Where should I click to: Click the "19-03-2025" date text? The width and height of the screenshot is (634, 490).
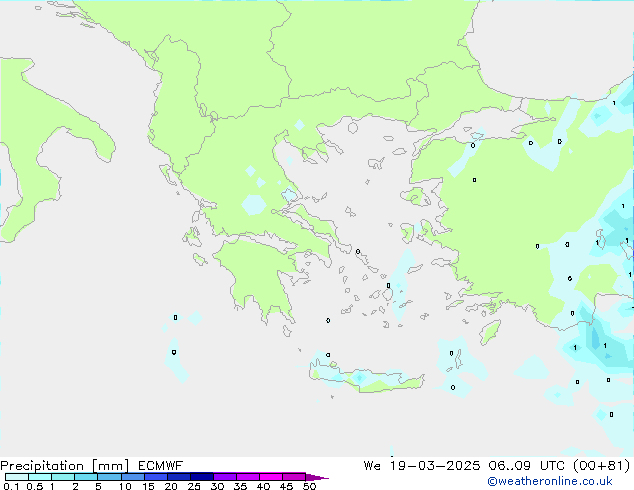coord(435,466)
